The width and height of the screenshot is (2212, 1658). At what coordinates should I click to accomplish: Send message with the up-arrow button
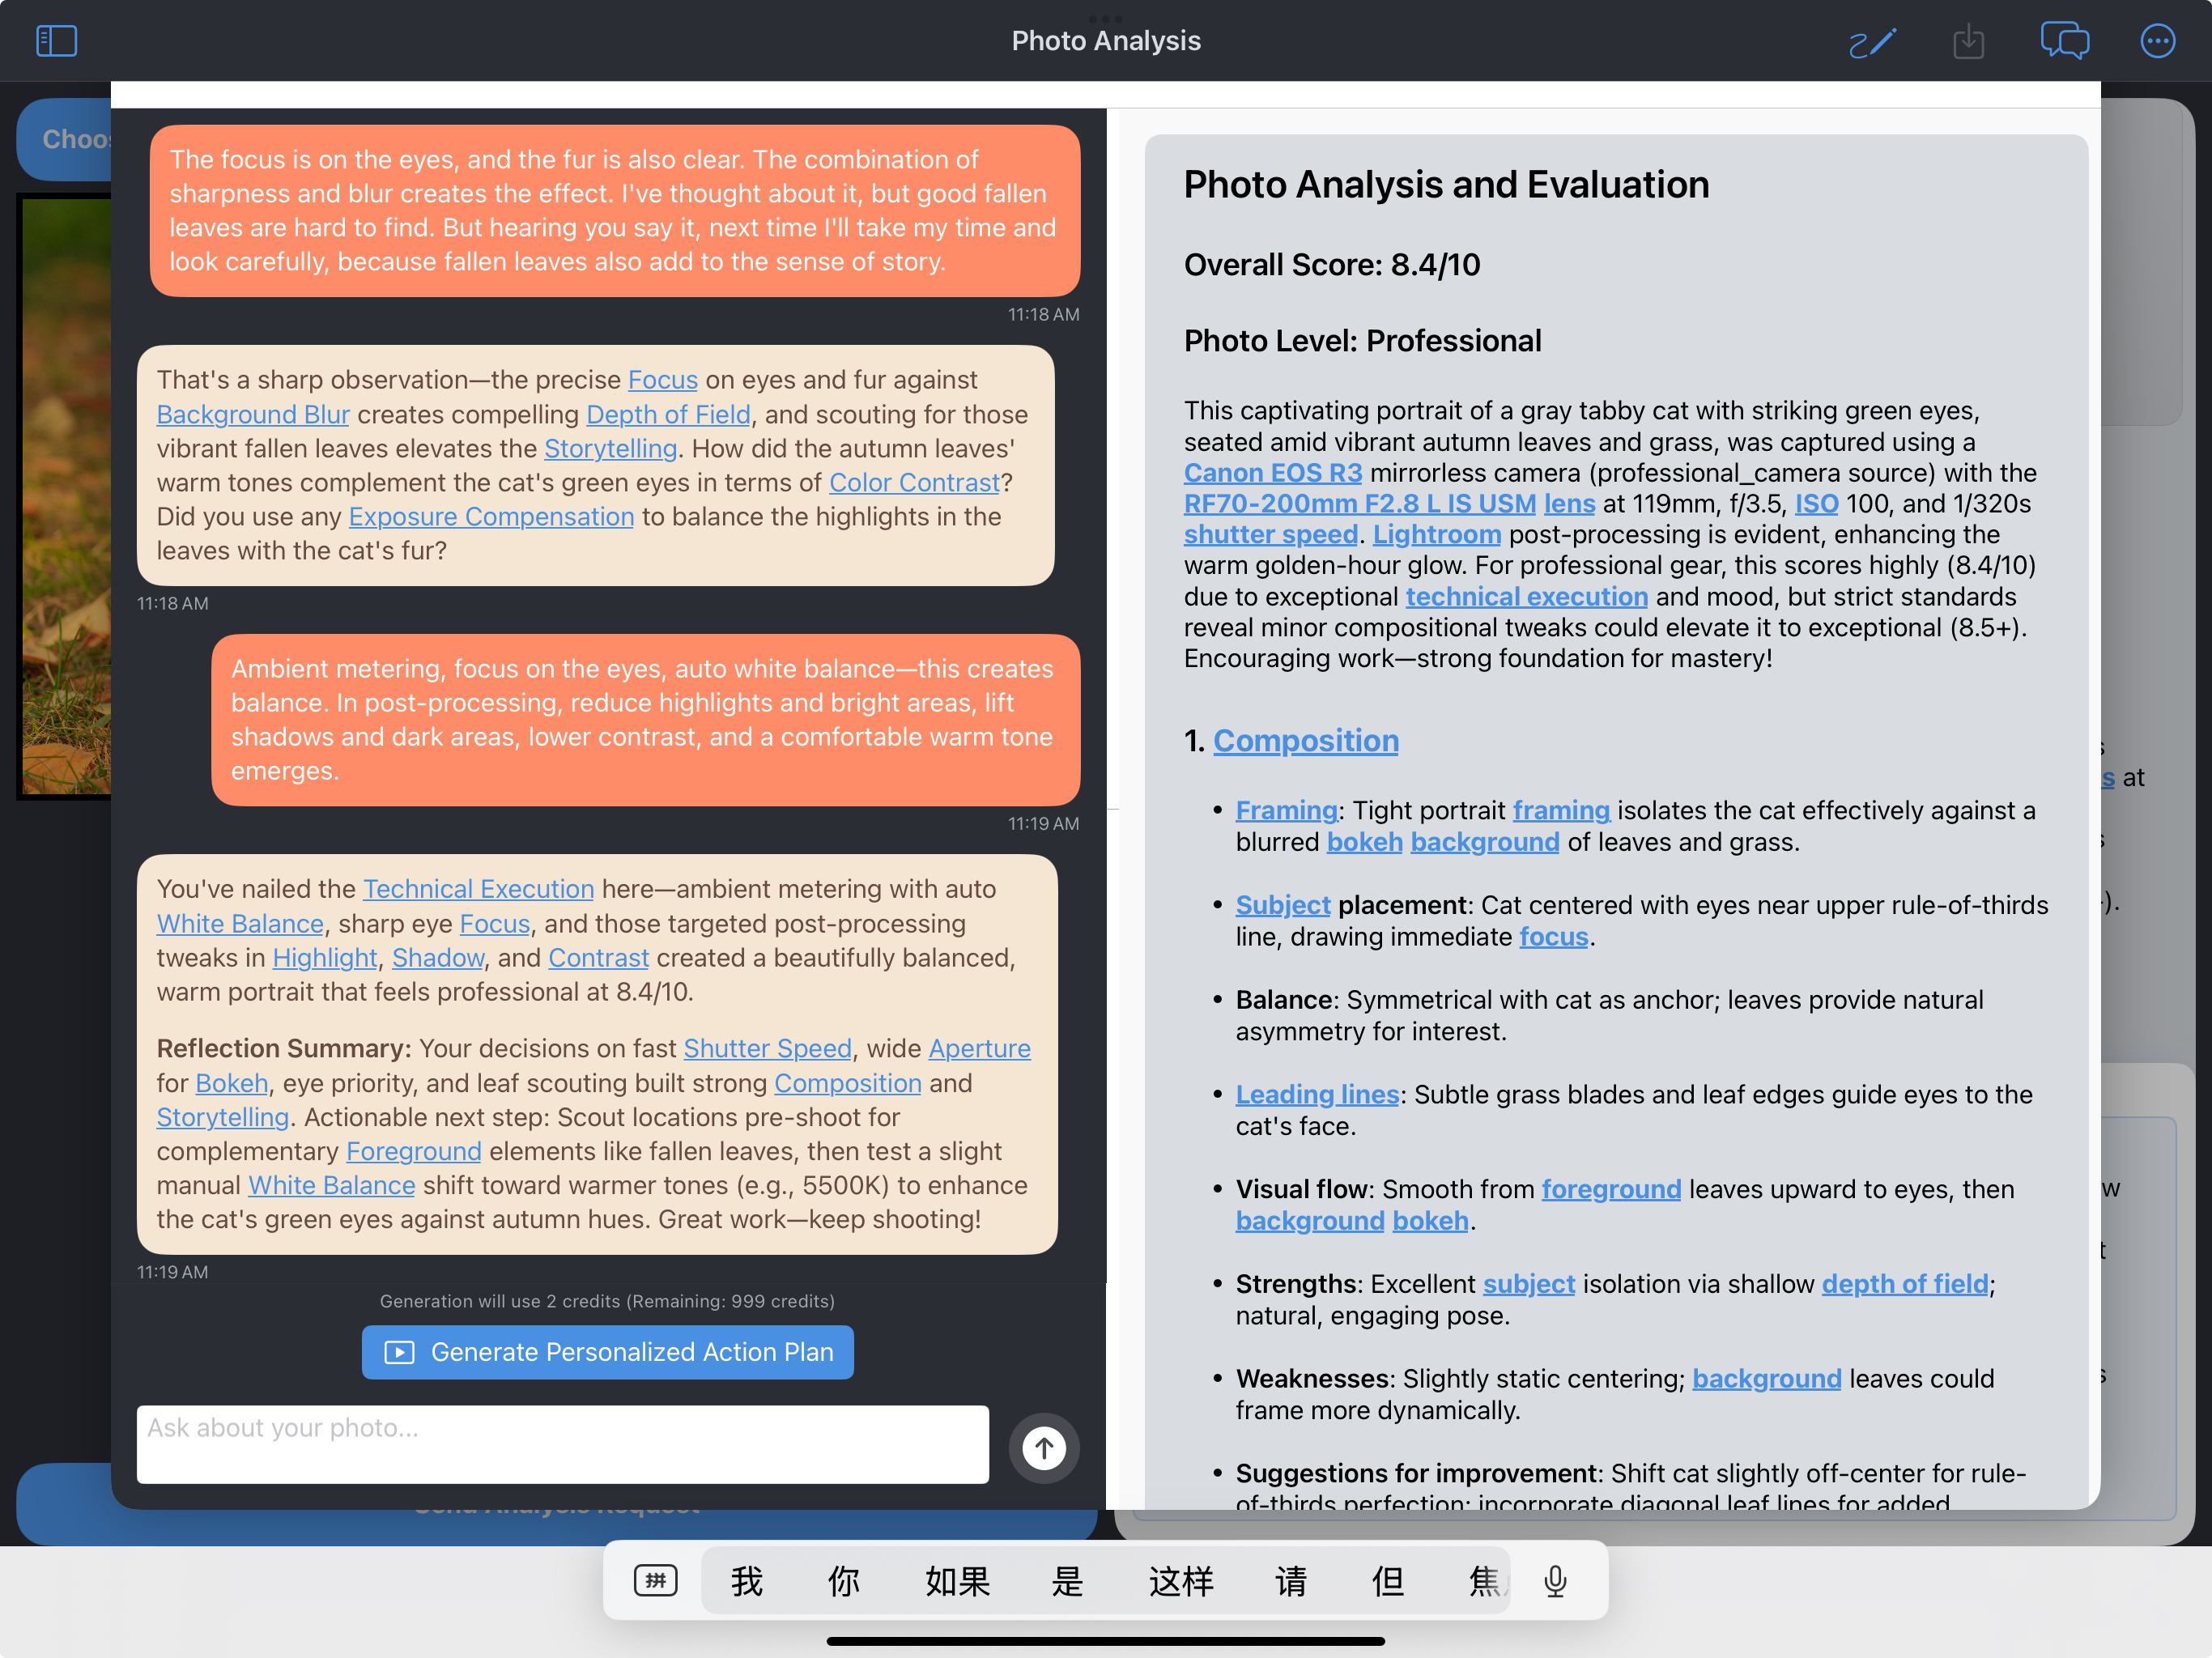click(1043, 1447)
